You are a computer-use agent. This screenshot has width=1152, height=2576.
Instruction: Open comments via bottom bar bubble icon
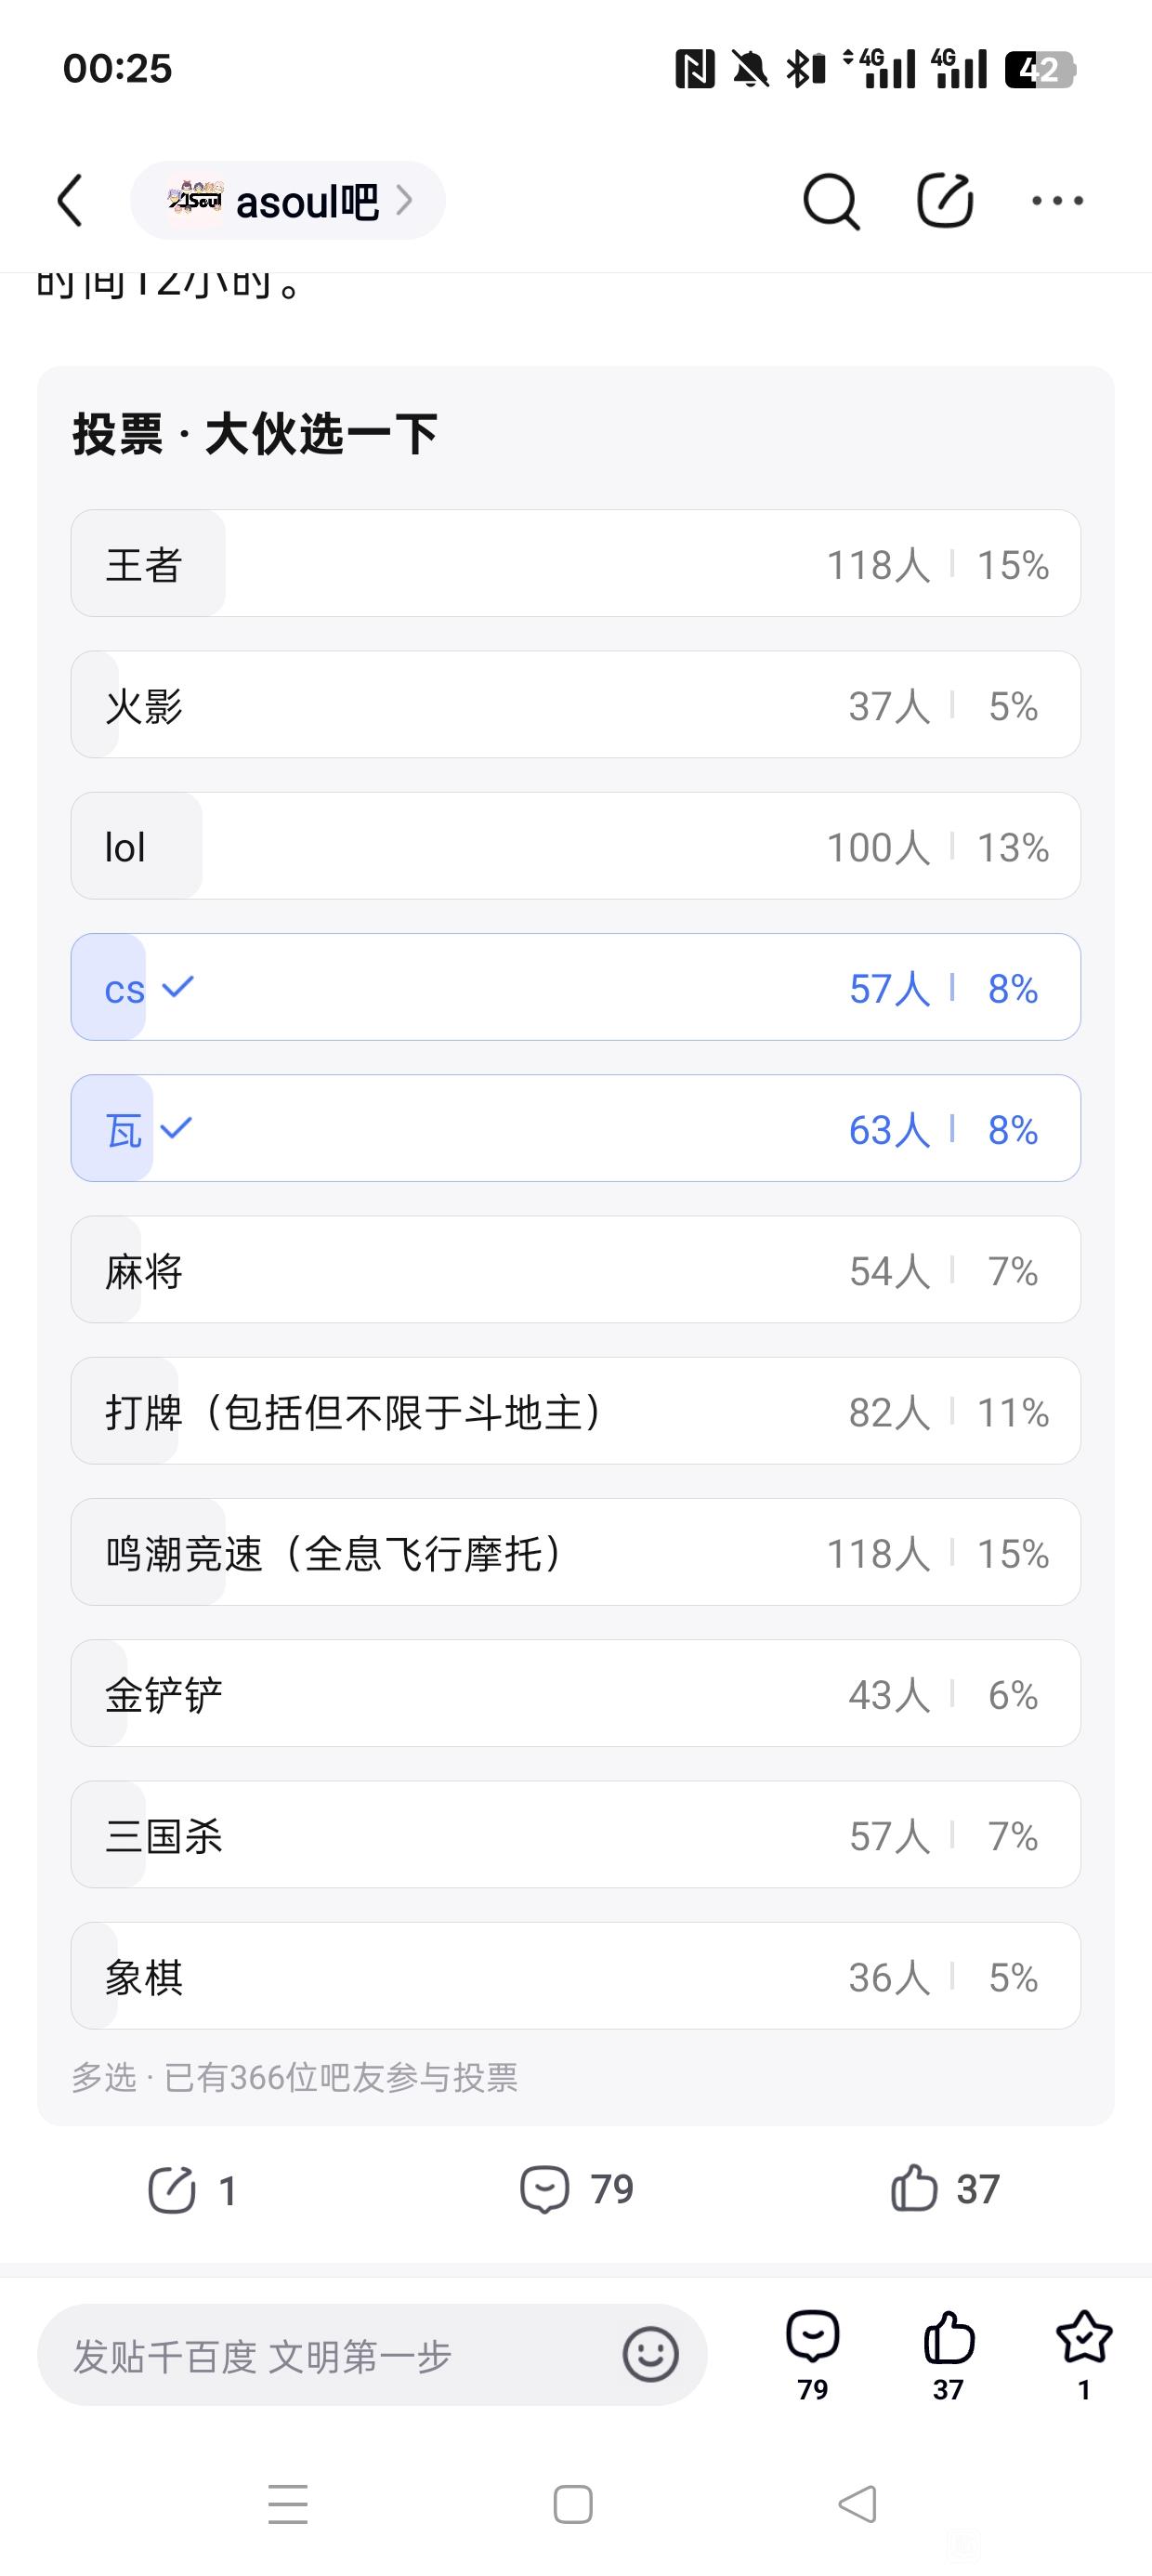[x=812, y=2338]
